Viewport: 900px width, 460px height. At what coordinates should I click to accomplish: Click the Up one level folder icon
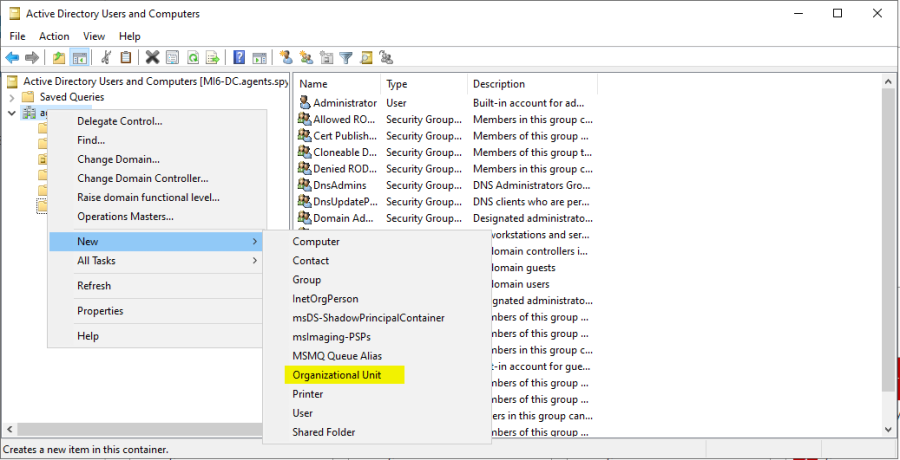(59, 58)
